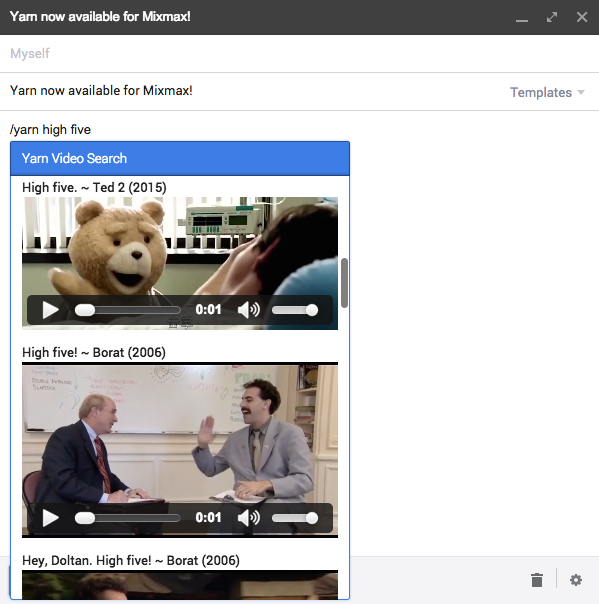Mute the Ted 2 video speaker icon
The image size is (599, 604).
pos(249,310)
